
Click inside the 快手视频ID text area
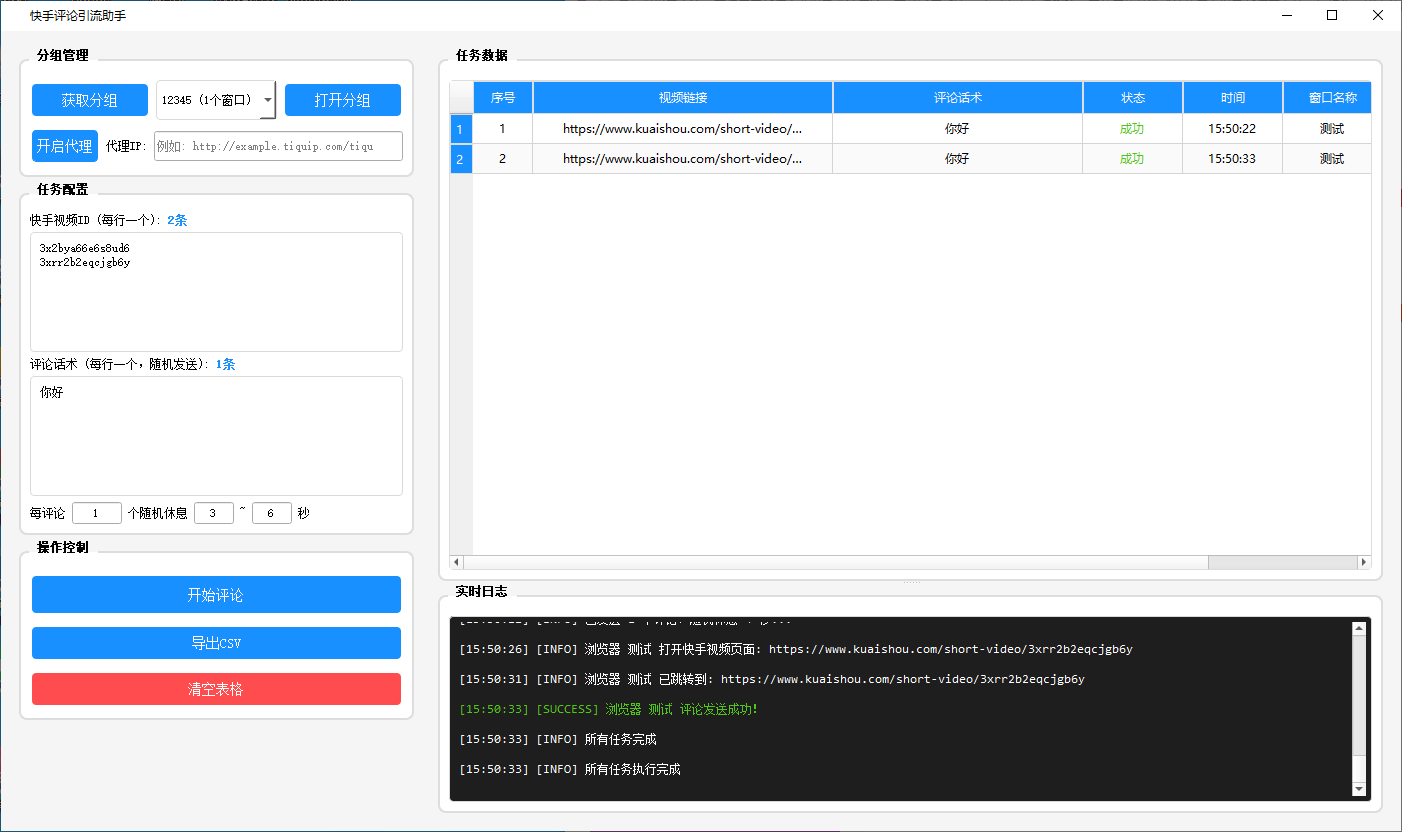coord(216,292)
